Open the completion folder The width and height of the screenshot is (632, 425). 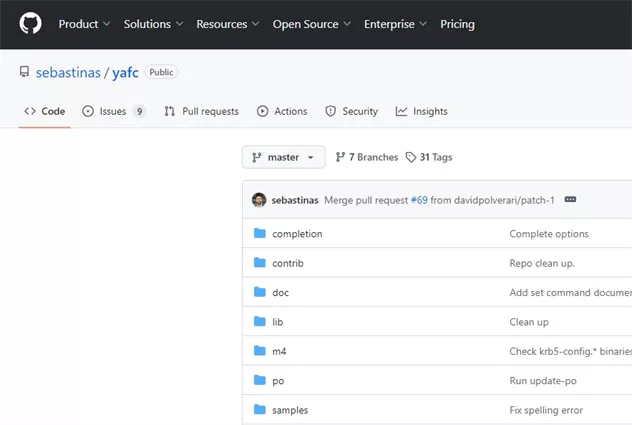tap(297, 234)
